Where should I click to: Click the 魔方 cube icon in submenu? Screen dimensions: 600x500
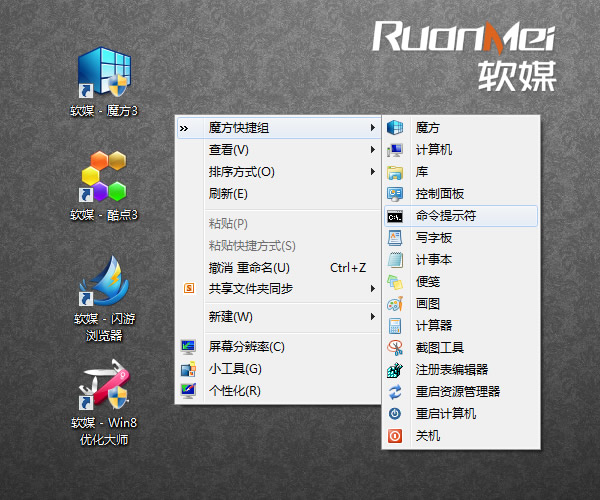[x=395, y=127]
